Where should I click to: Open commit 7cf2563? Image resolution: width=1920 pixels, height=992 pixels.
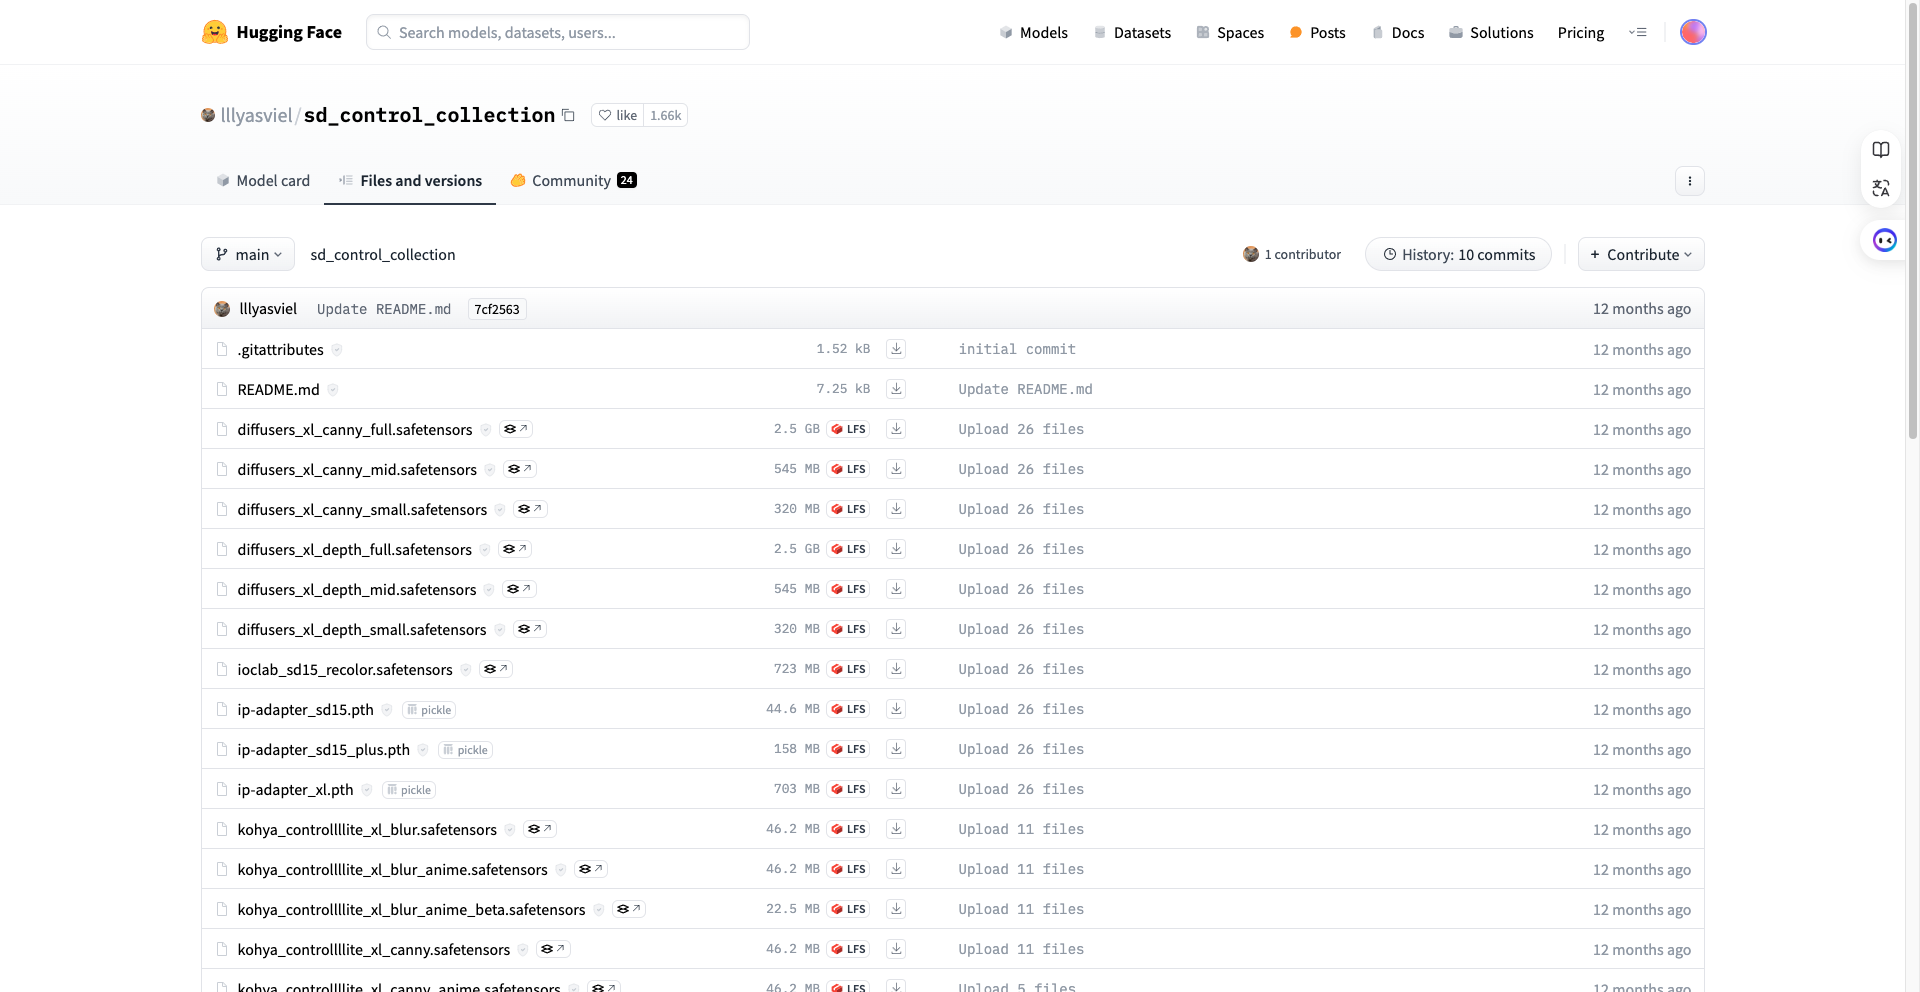[497, 309]
